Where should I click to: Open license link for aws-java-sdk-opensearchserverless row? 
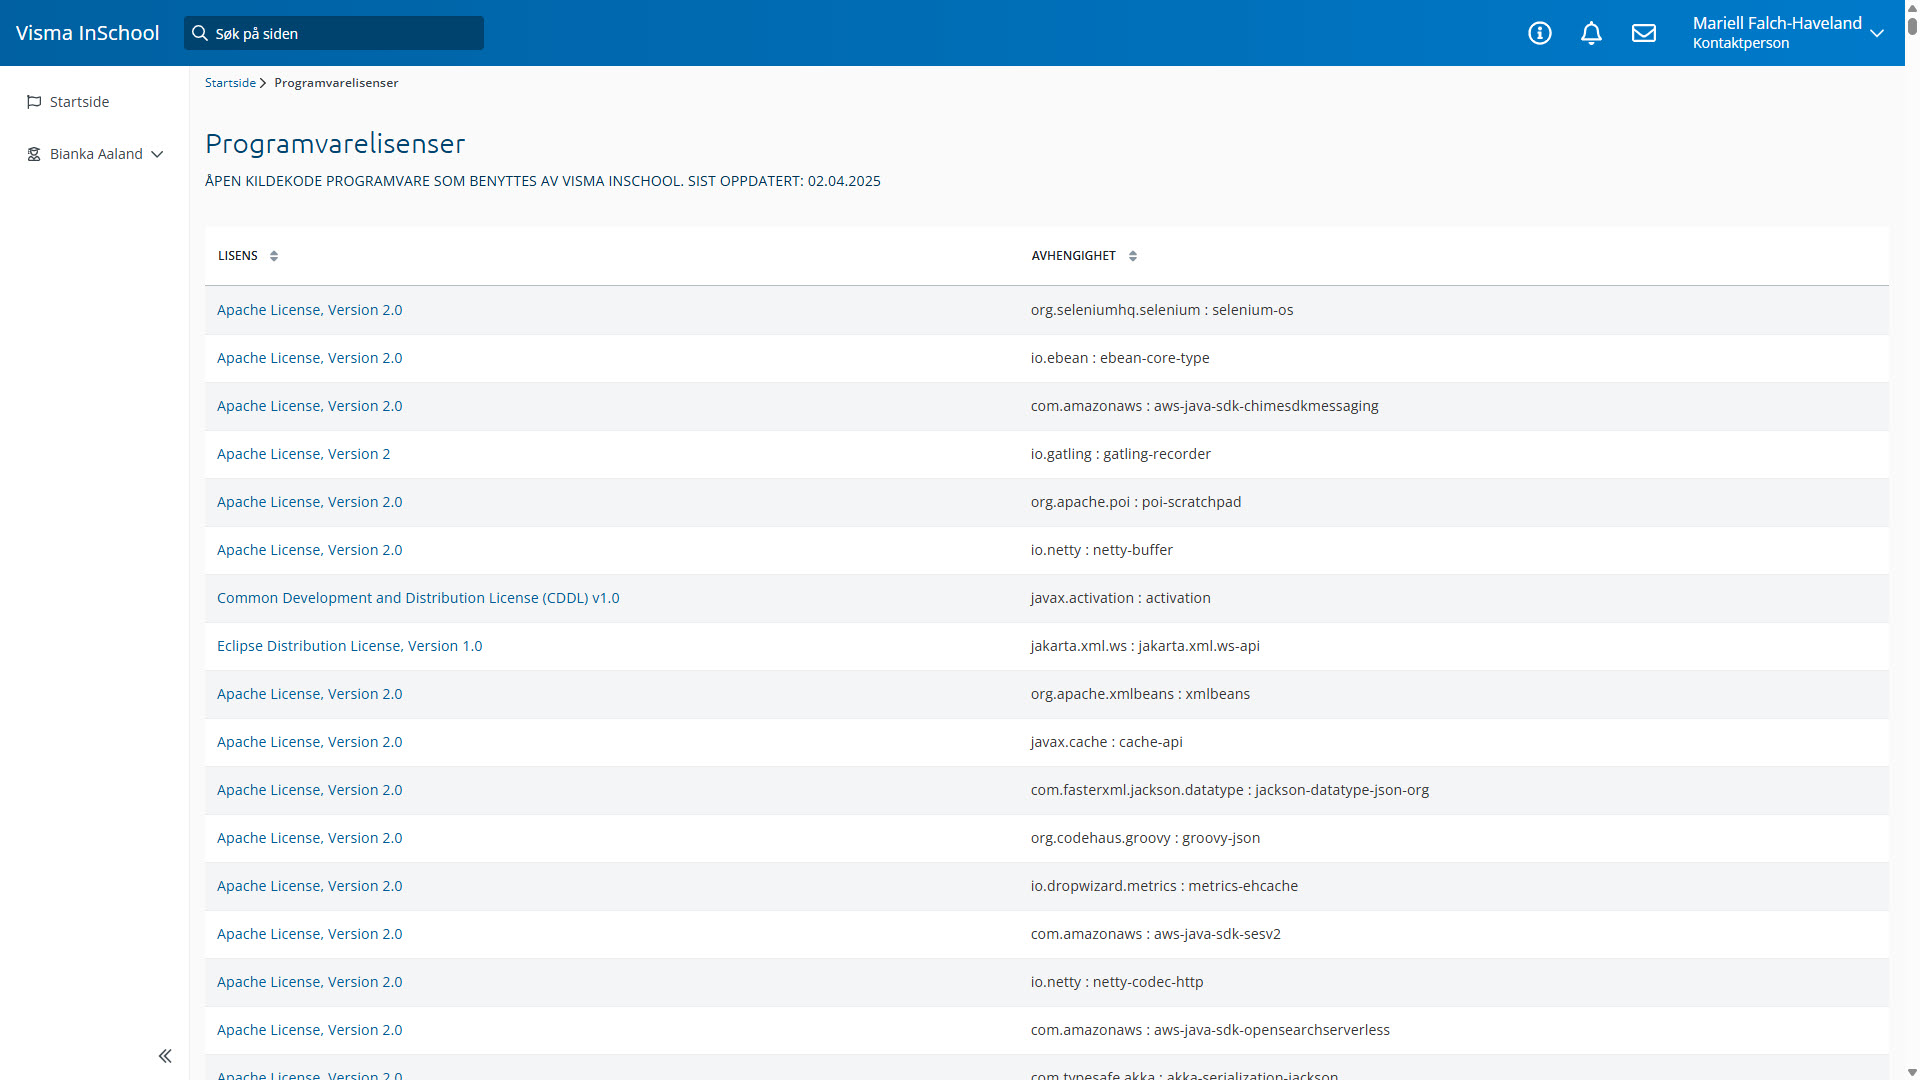309,1030
